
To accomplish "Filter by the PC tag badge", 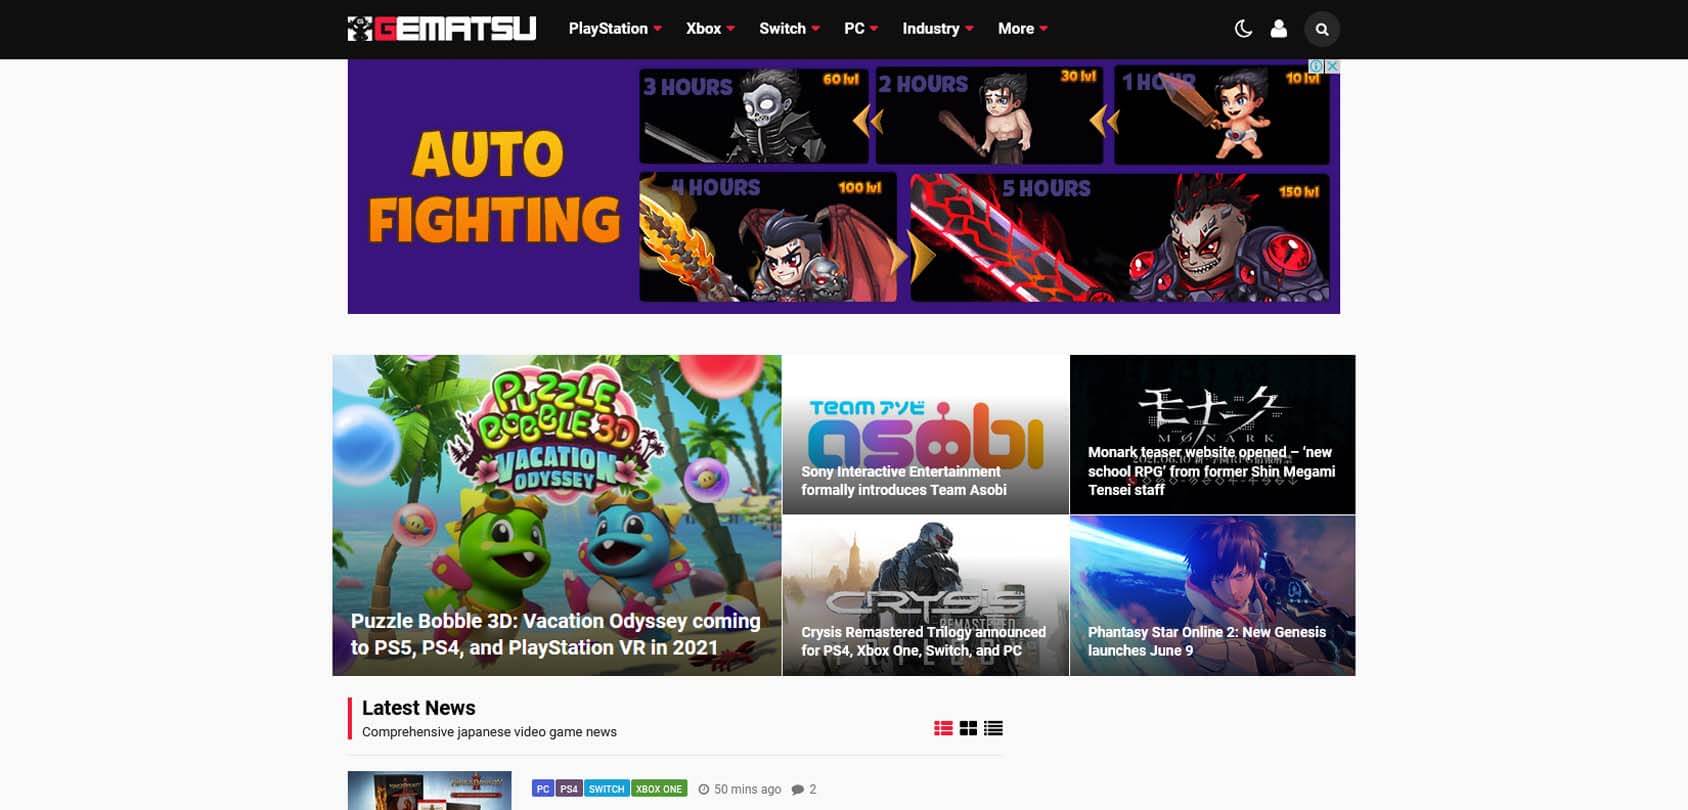I will click(543, 789).
